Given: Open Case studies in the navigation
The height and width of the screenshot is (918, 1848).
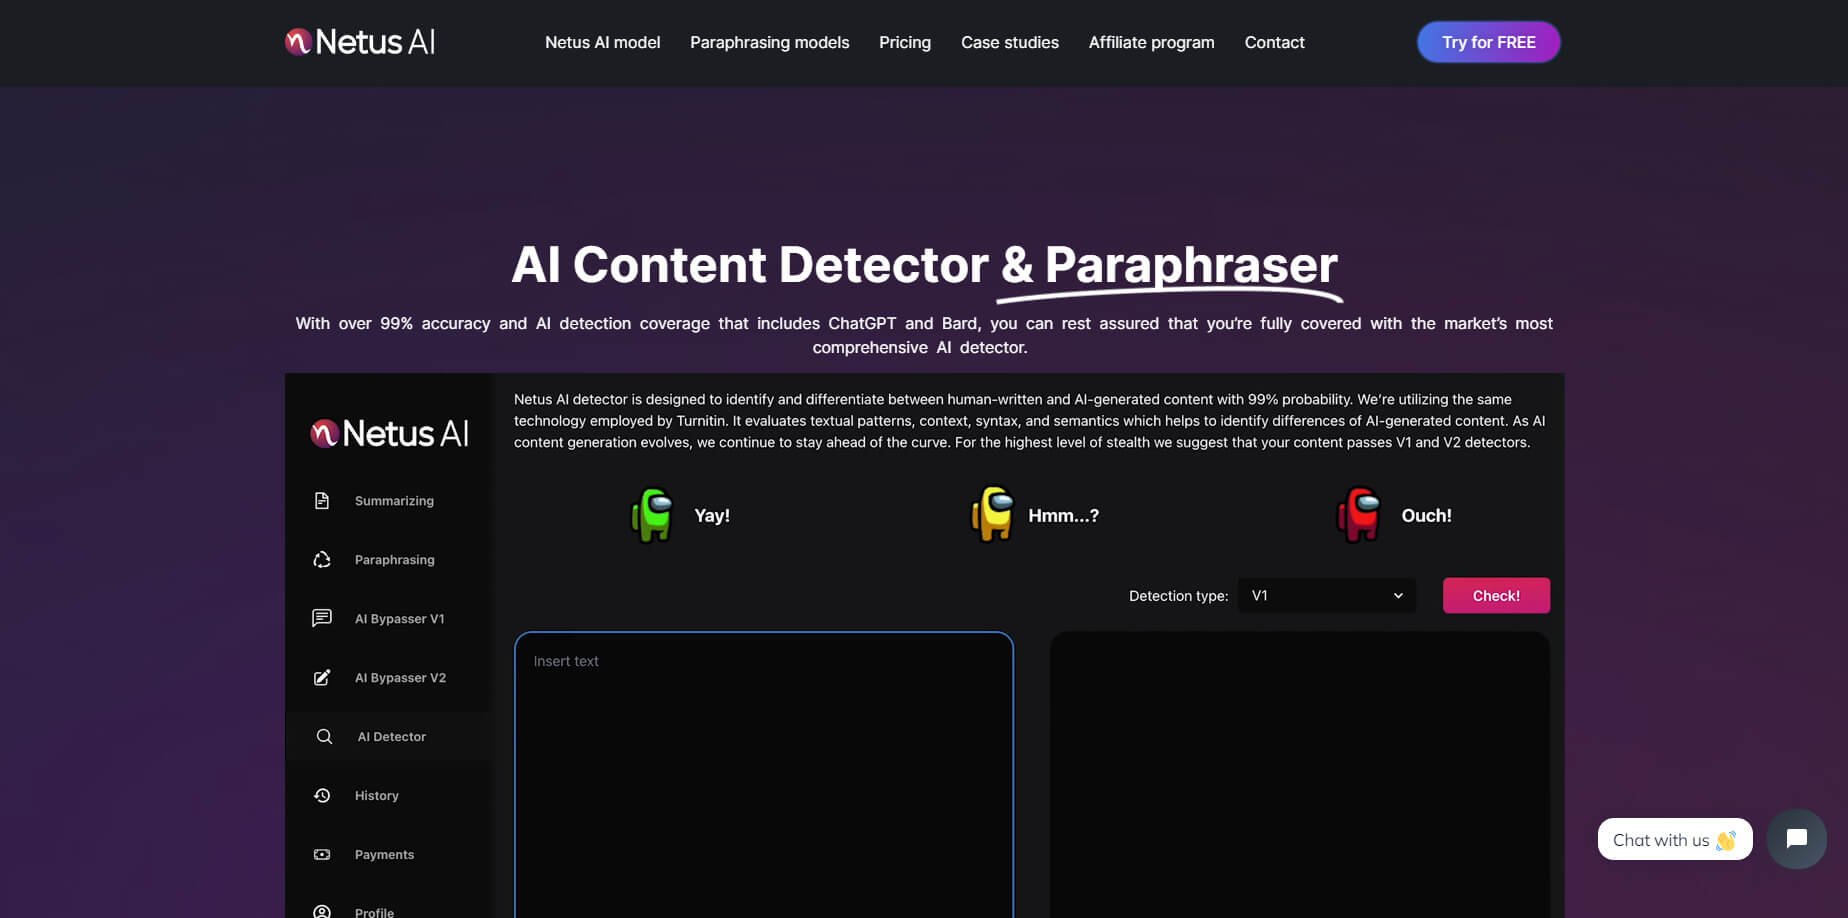Looking at the screenshot, I should point(1010,42).
